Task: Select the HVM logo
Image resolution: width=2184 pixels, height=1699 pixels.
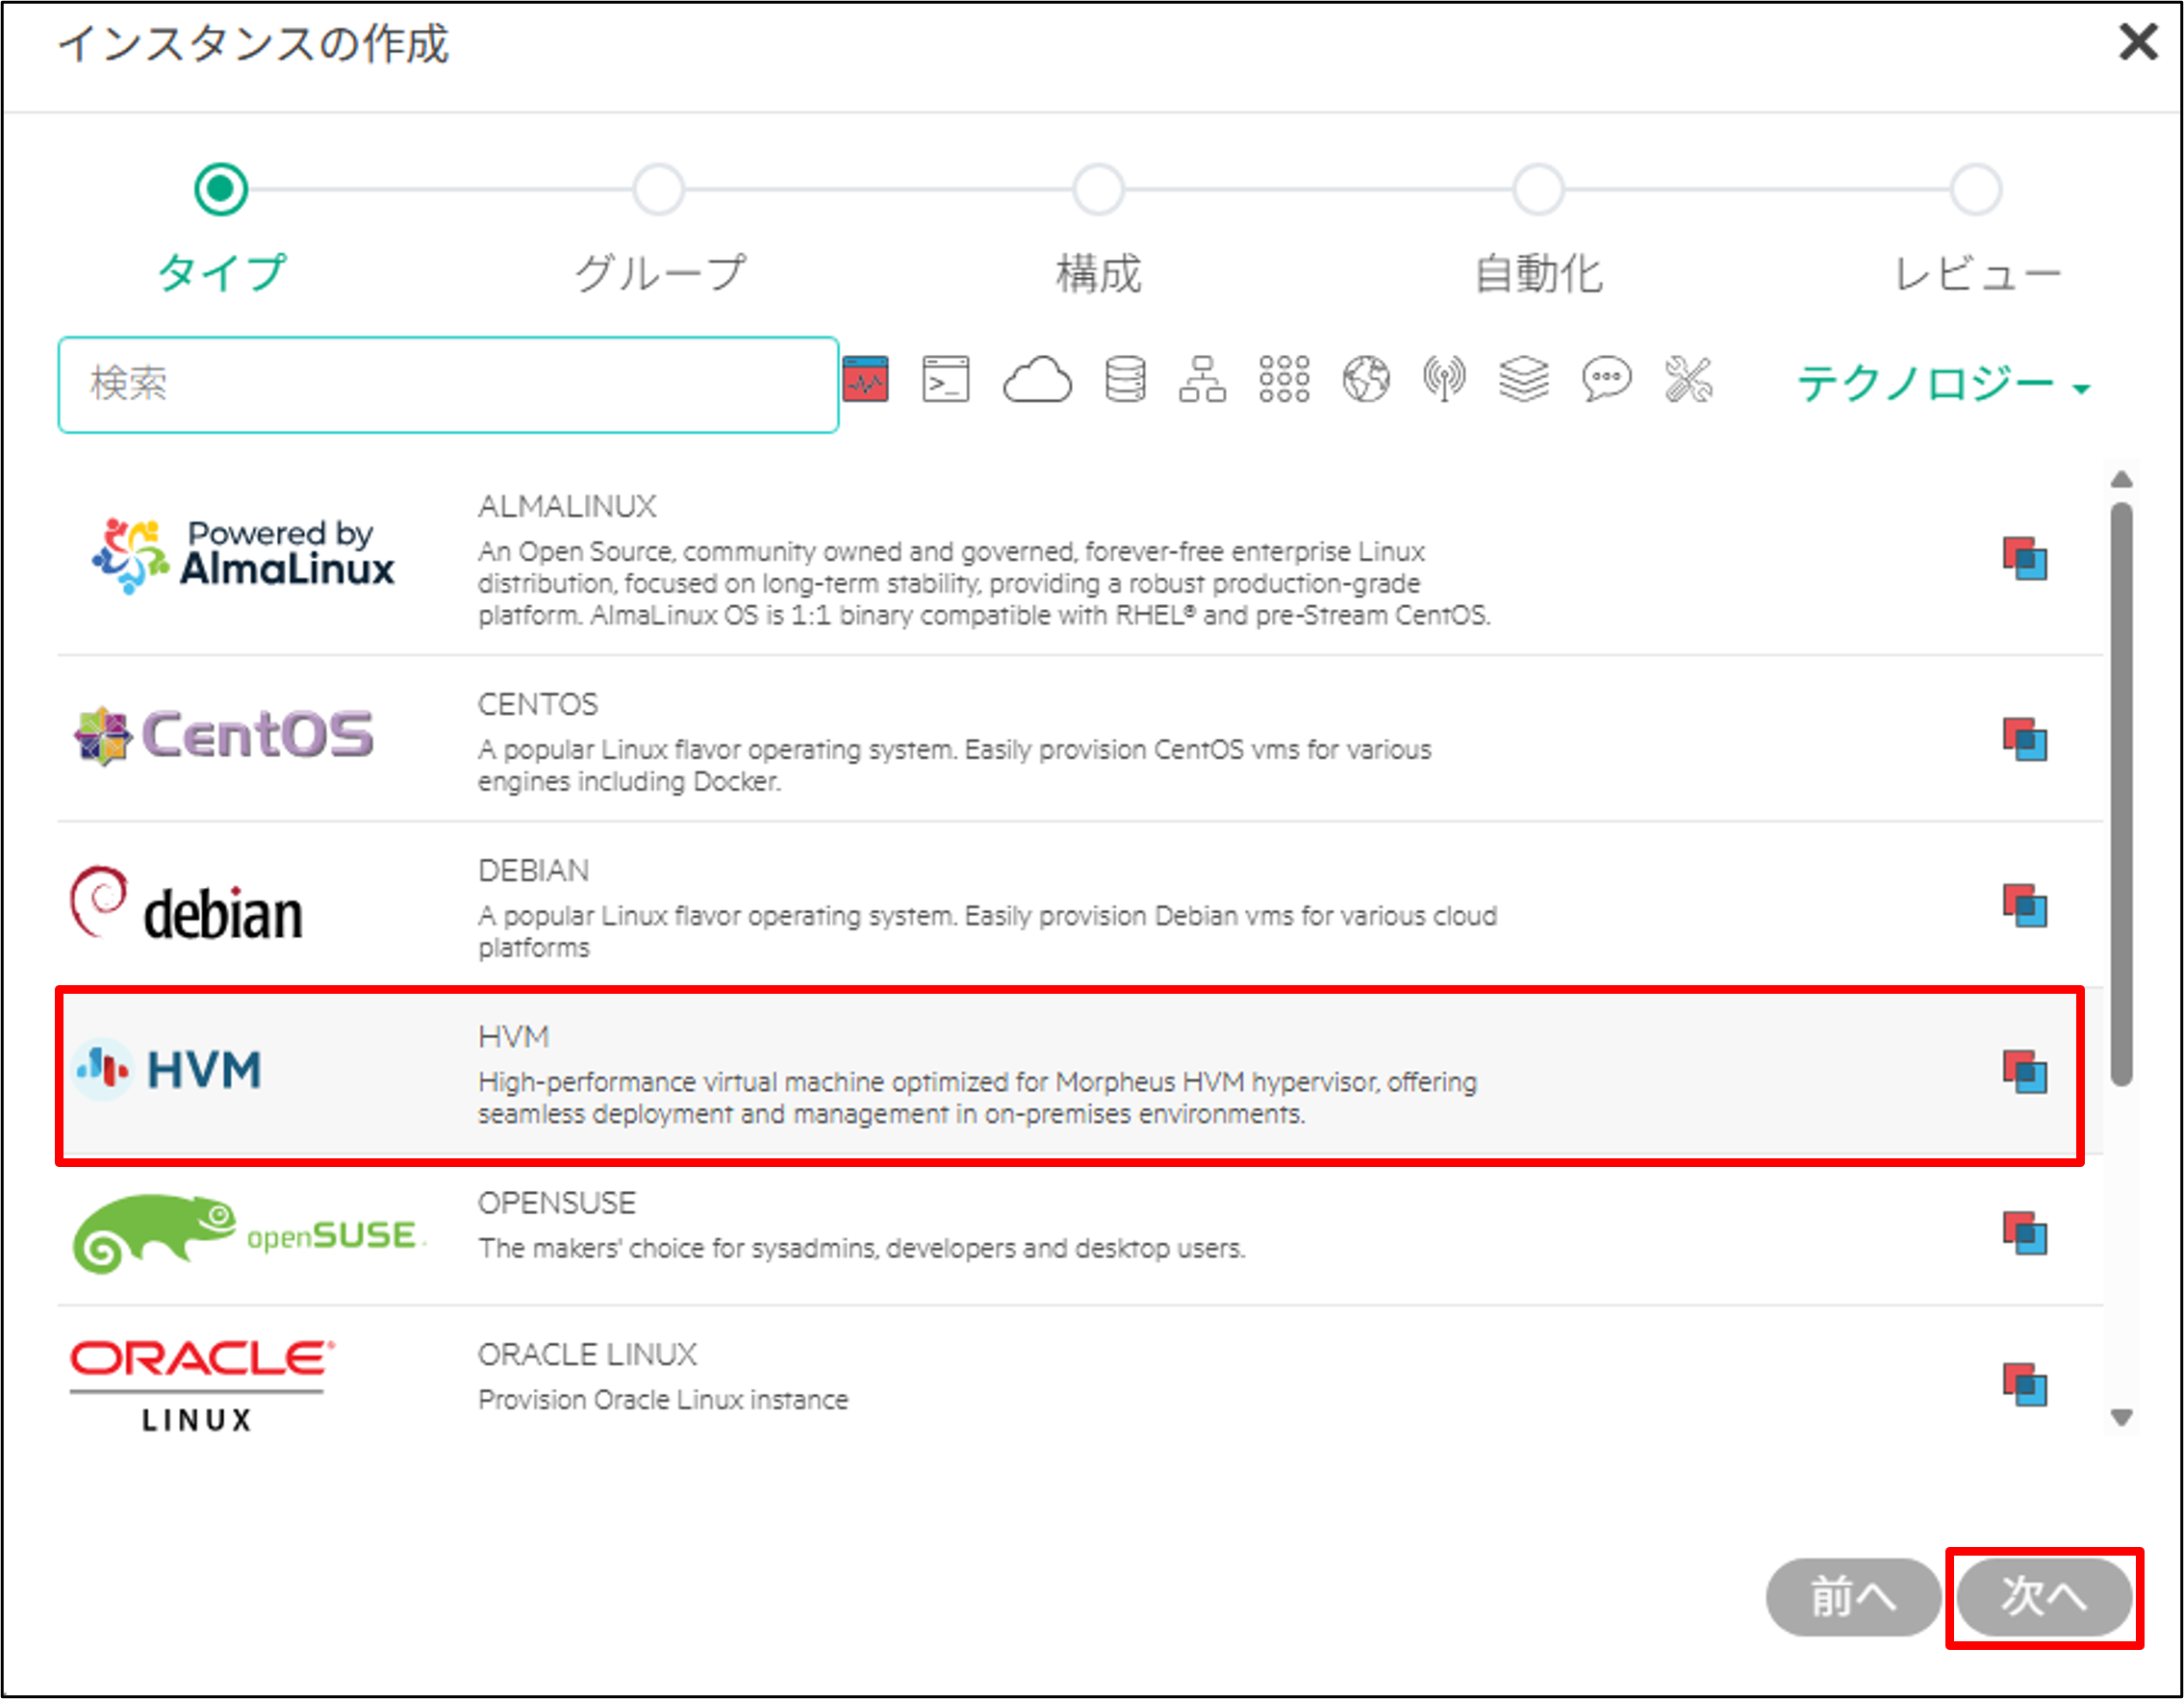Action: click(x=168, y=1070)
